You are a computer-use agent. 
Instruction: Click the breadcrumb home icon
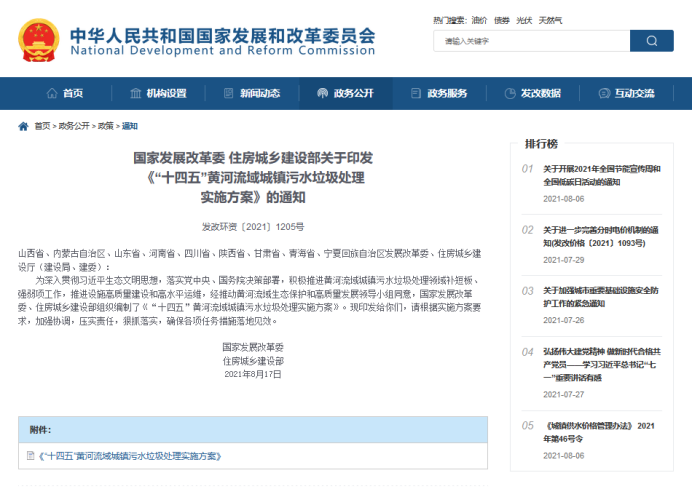point(23,127)
